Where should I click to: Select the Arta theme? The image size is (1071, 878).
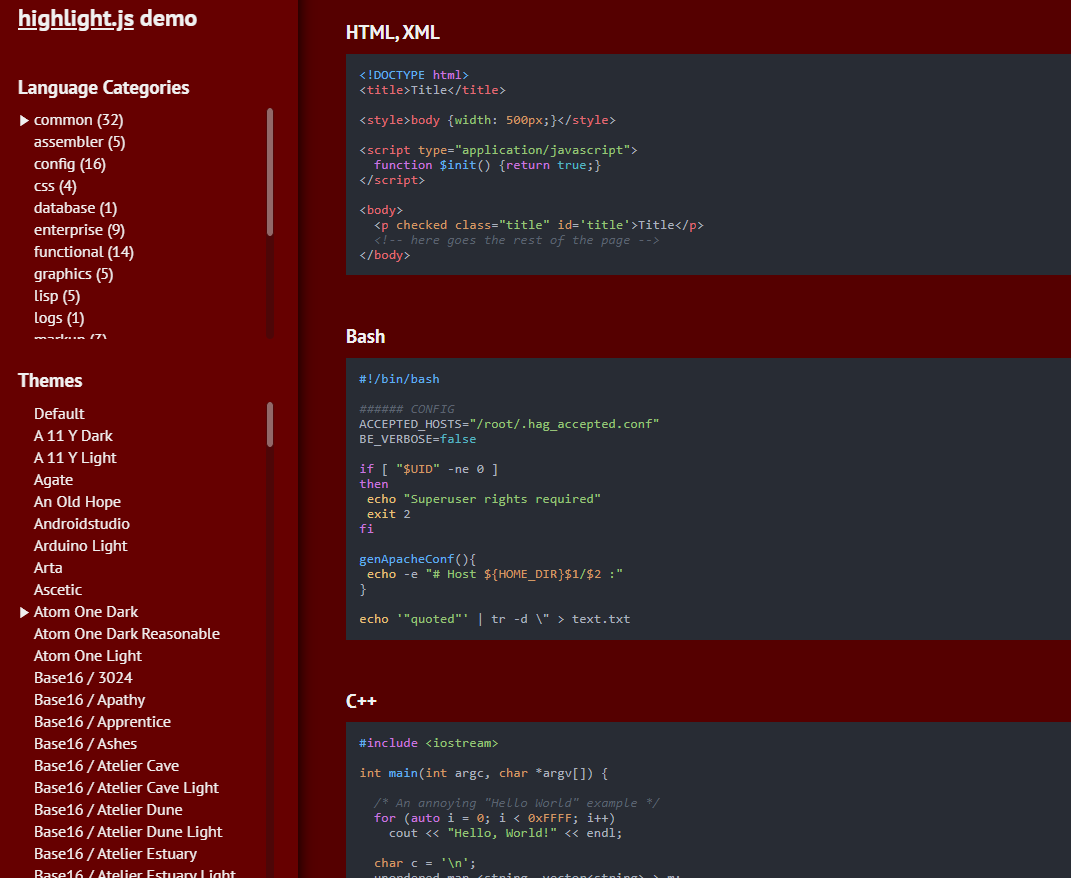tap(48, 568)
